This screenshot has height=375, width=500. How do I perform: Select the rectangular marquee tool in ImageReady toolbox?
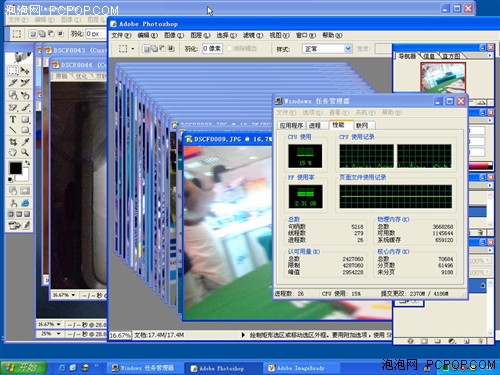(13, 70)
